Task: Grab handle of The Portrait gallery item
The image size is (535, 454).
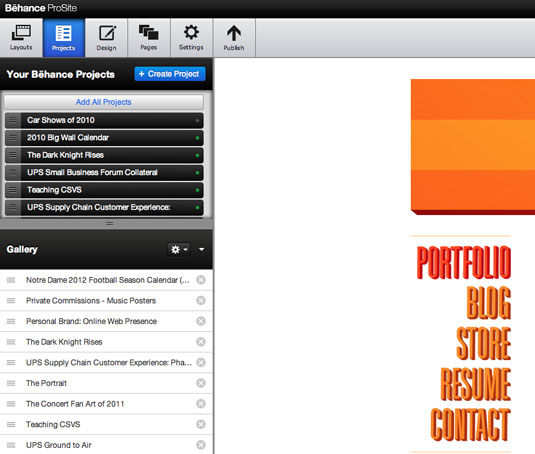Action: coord(11,383)
